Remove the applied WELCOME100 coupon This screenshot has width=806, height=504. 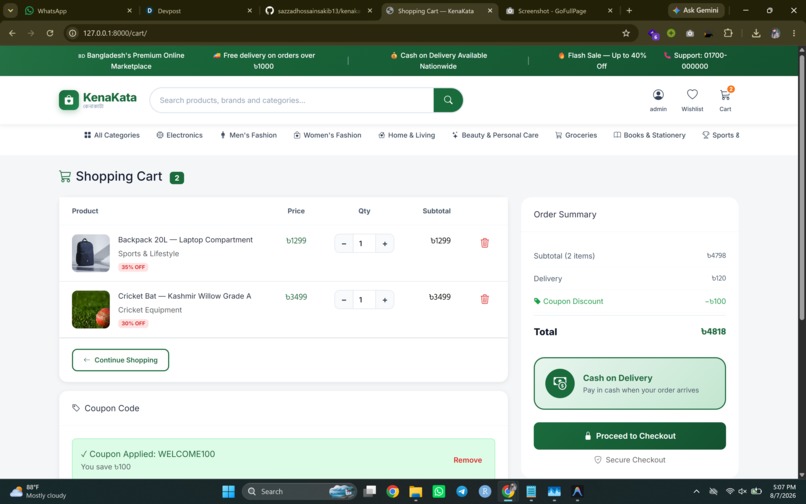[x=467, y=460]
